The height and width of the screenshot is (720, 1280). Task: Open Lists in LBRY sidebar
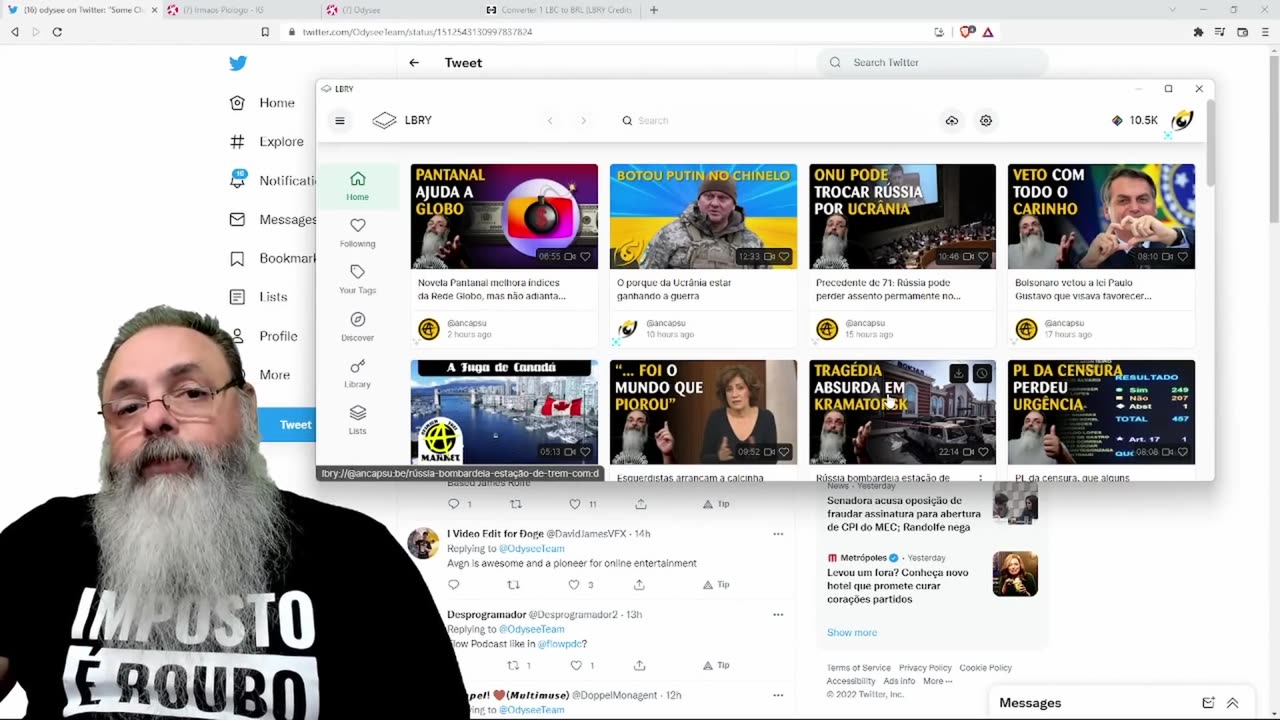[x=357, y=420]
